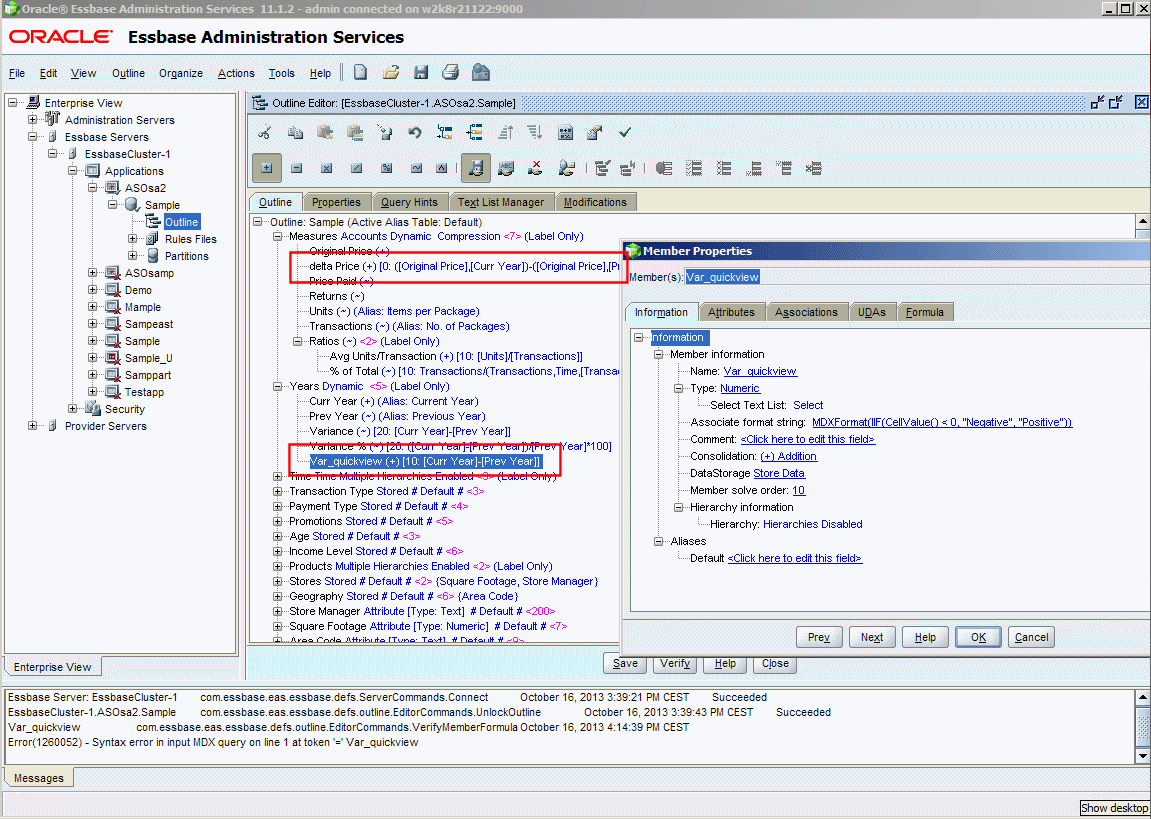
Task: Click the Rules Files node icon
Action: click(152, 239)
